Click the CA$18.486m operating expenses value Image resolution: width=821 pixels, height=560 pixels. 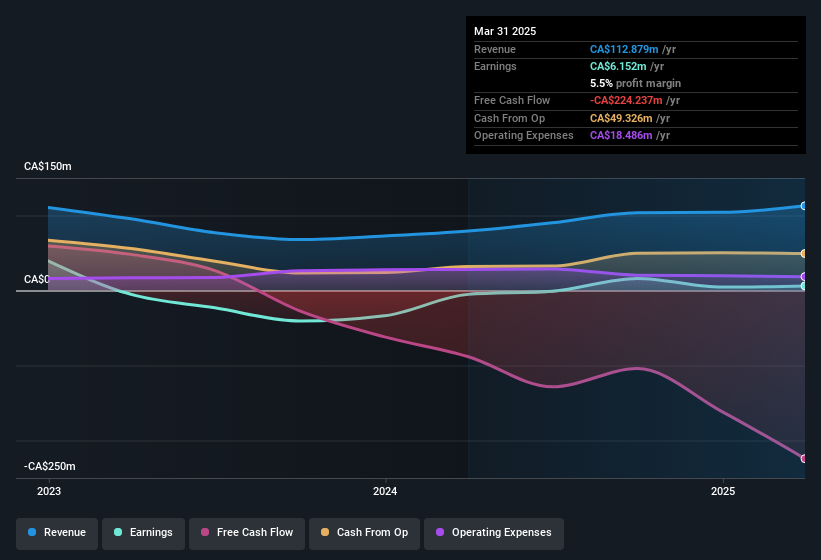621,136
